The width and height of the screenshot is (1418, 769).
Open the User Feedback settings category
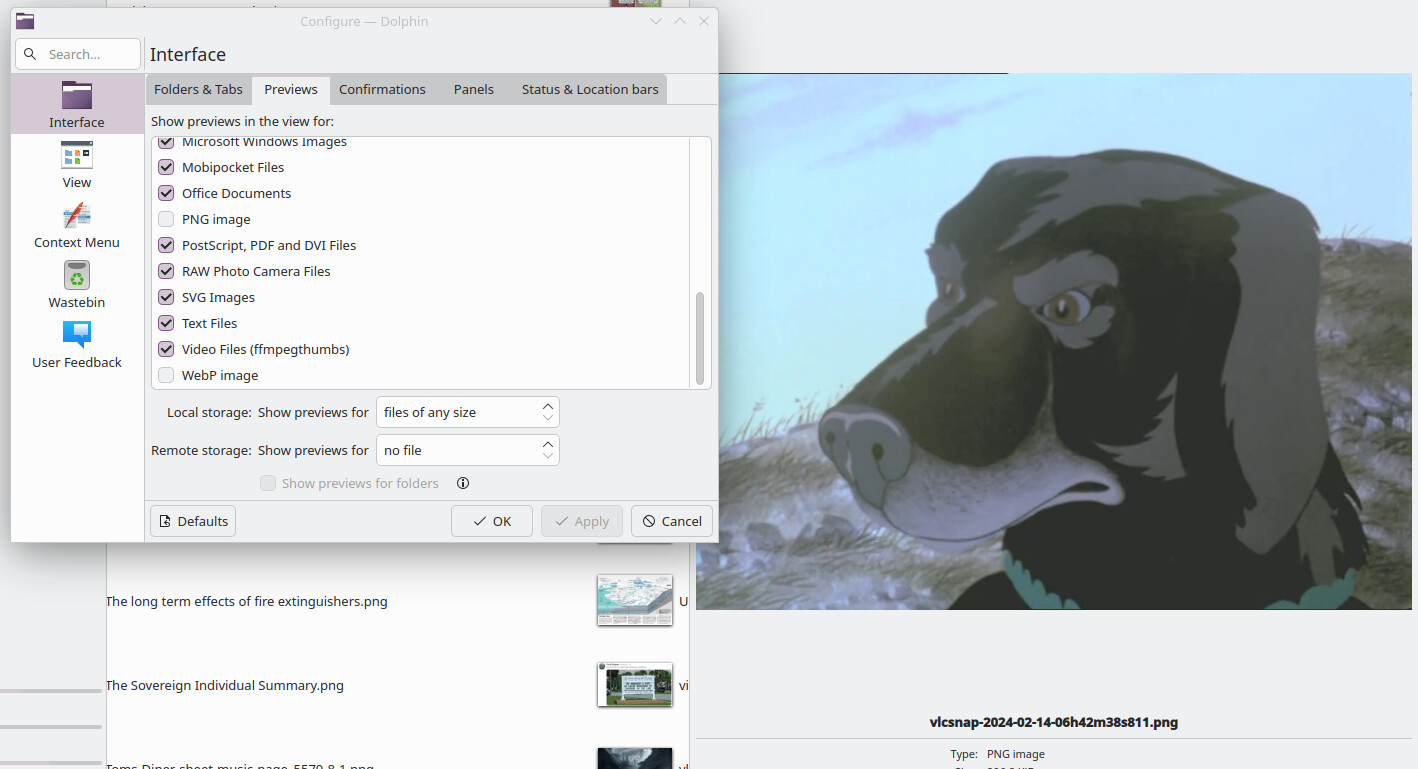tap(77, 344)
